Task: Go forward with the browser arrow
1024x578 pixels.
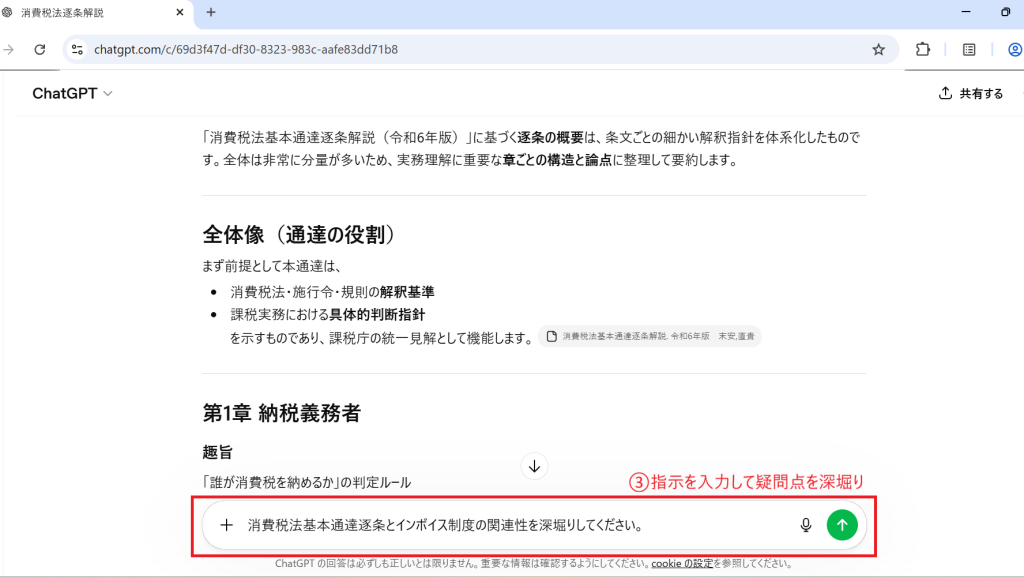Action: pyautogui.click(x=9, y=49)
